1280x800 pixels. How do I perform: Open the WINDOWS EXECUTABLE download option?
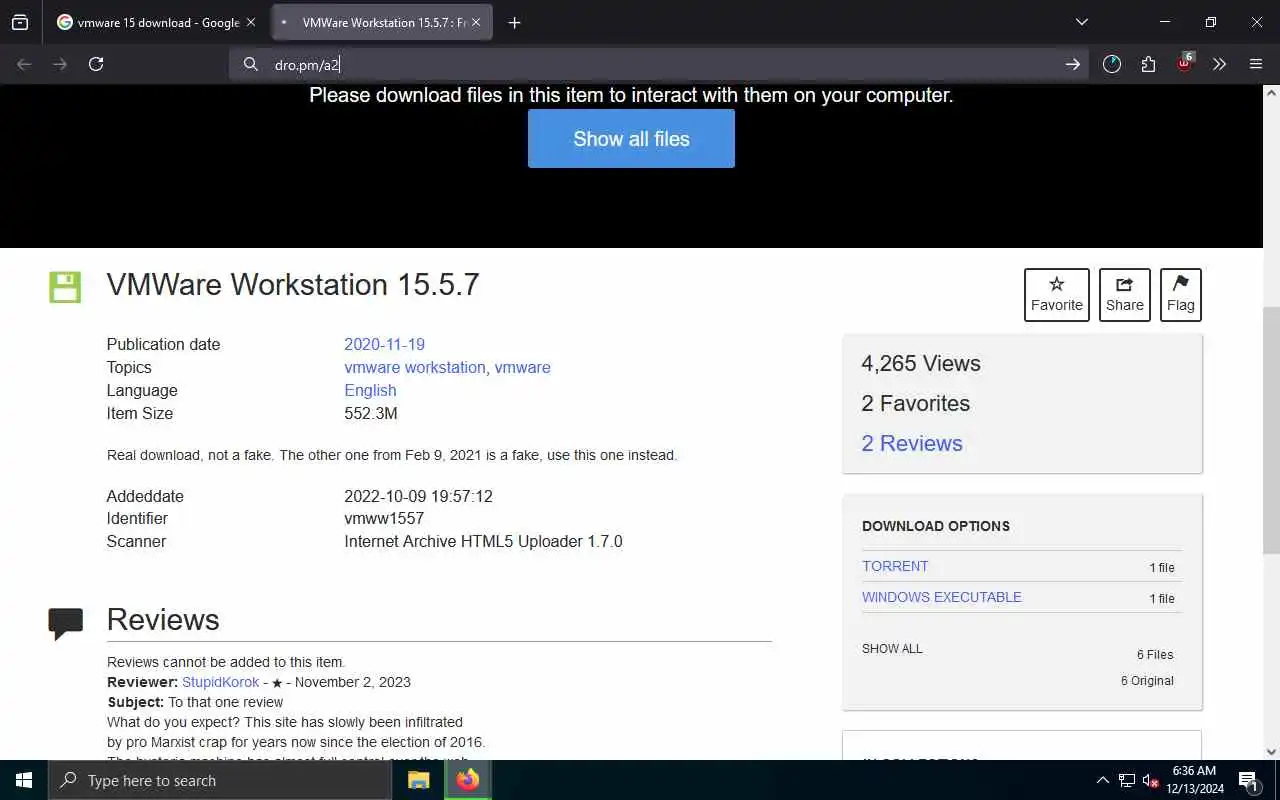click(x=942, y=597)
